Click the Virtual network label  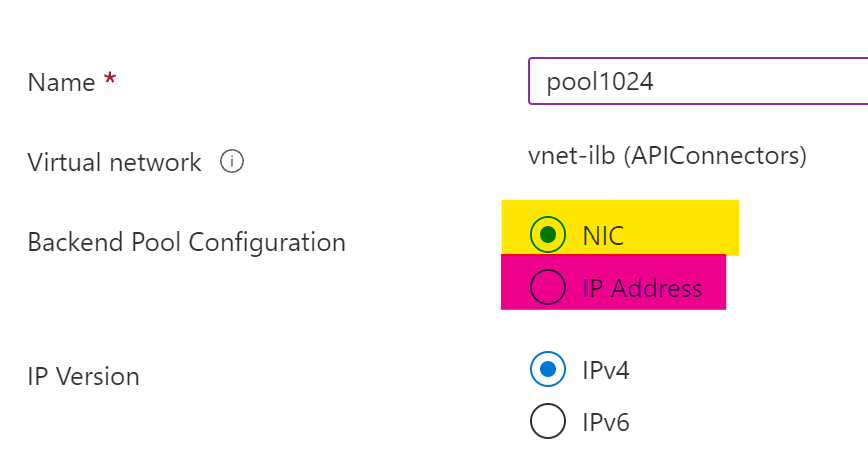click(114, 162)
